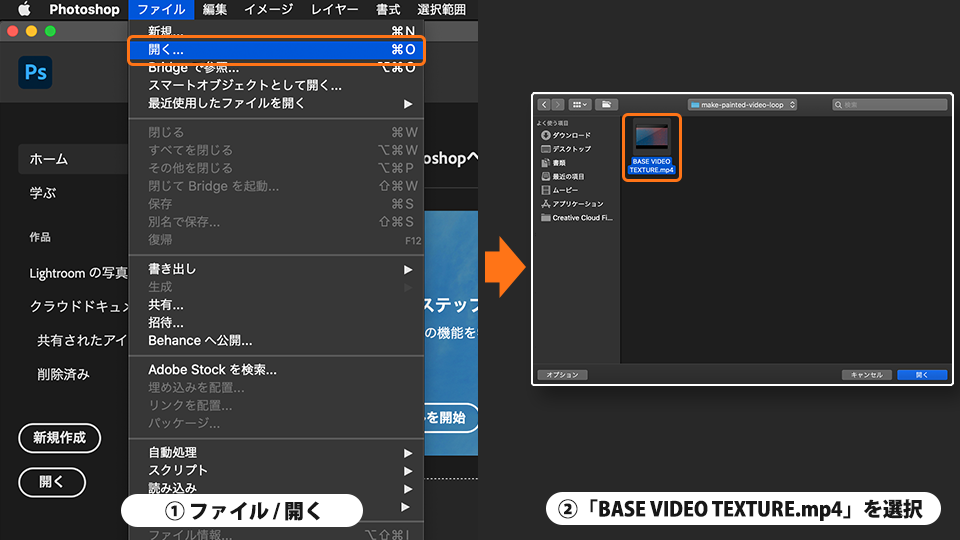The height and width of the screenshot is (540, 960).
Task: Expand 最近使用したファイルを開く submenu
Action: [x=276, y=103]
